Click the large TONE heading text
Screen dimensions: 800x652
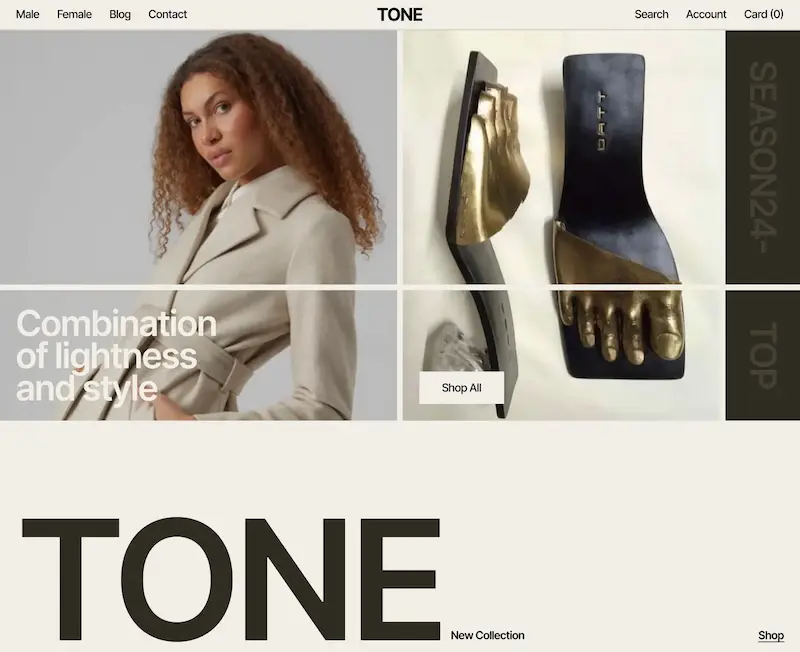231,580
